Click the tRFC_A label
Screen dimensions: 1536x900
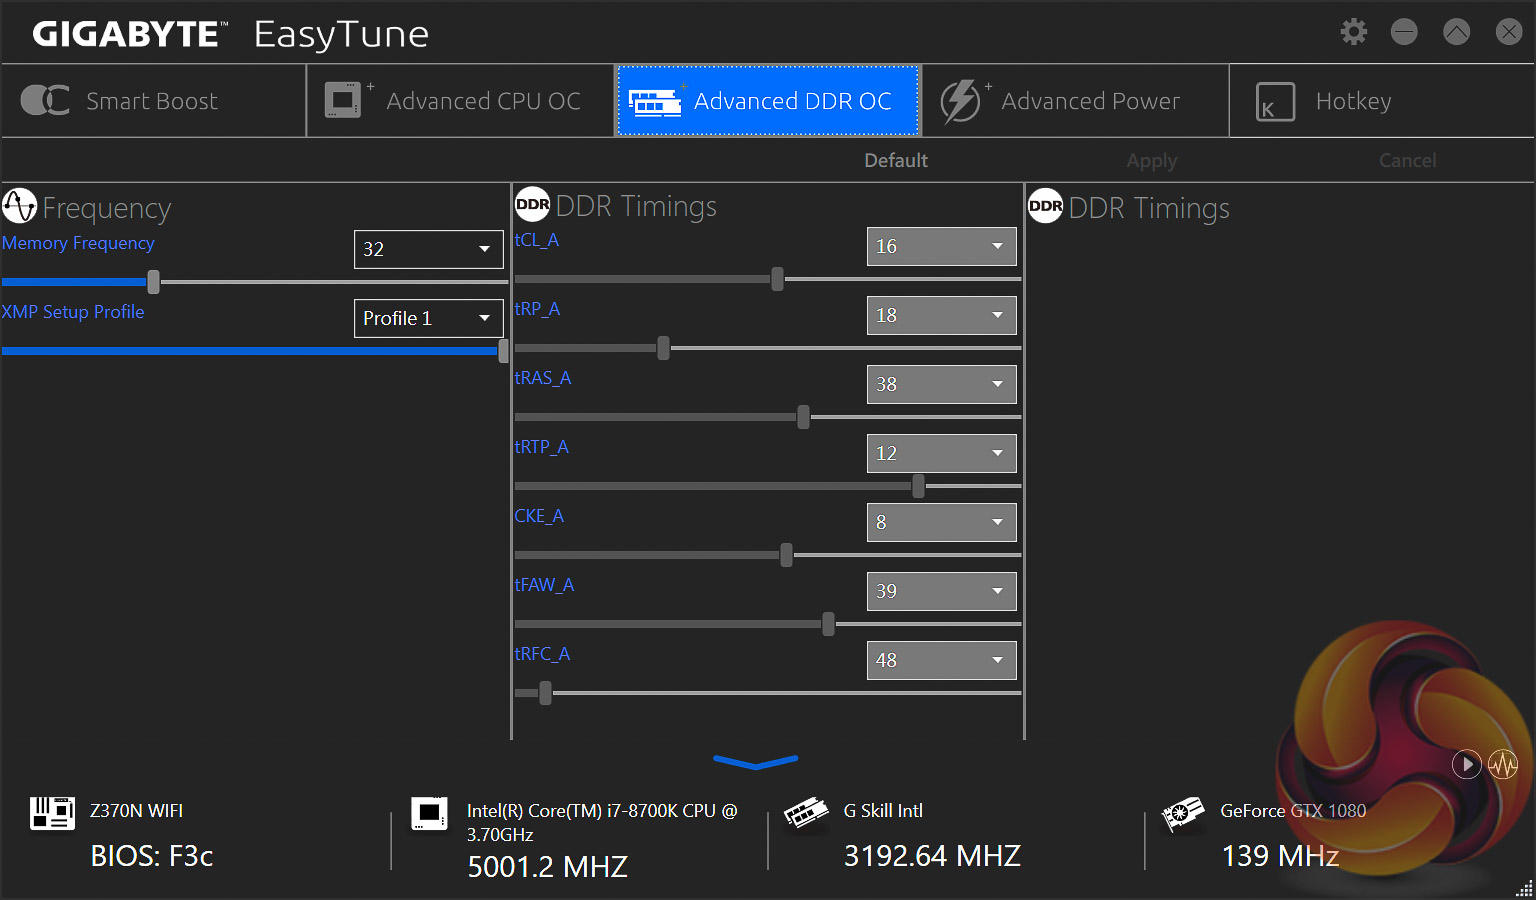coord(542,654)
